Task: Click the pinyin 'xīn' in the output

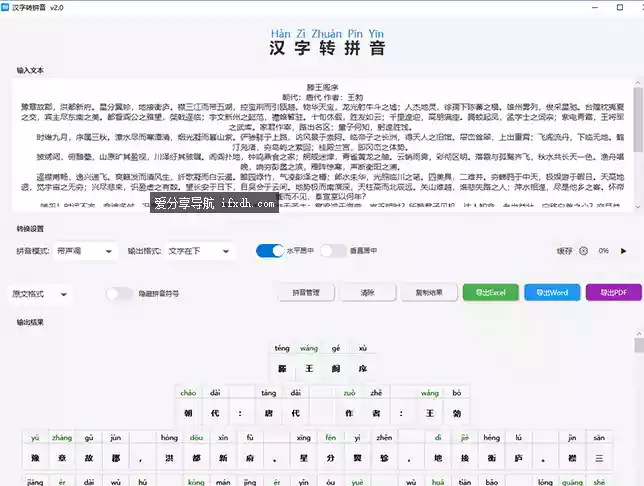Action: 223,438
